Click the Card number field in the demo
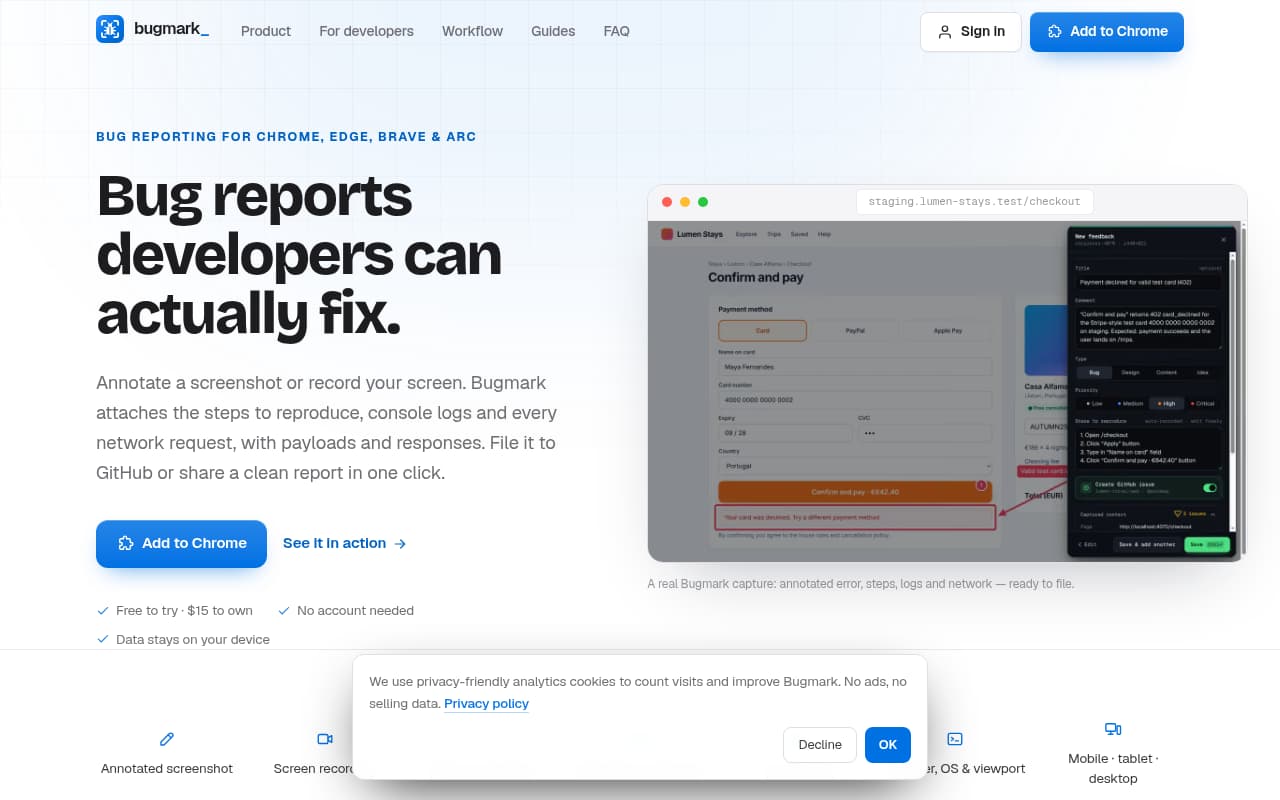The height and width of the screenshot is (800, 1280). (855, 400)
